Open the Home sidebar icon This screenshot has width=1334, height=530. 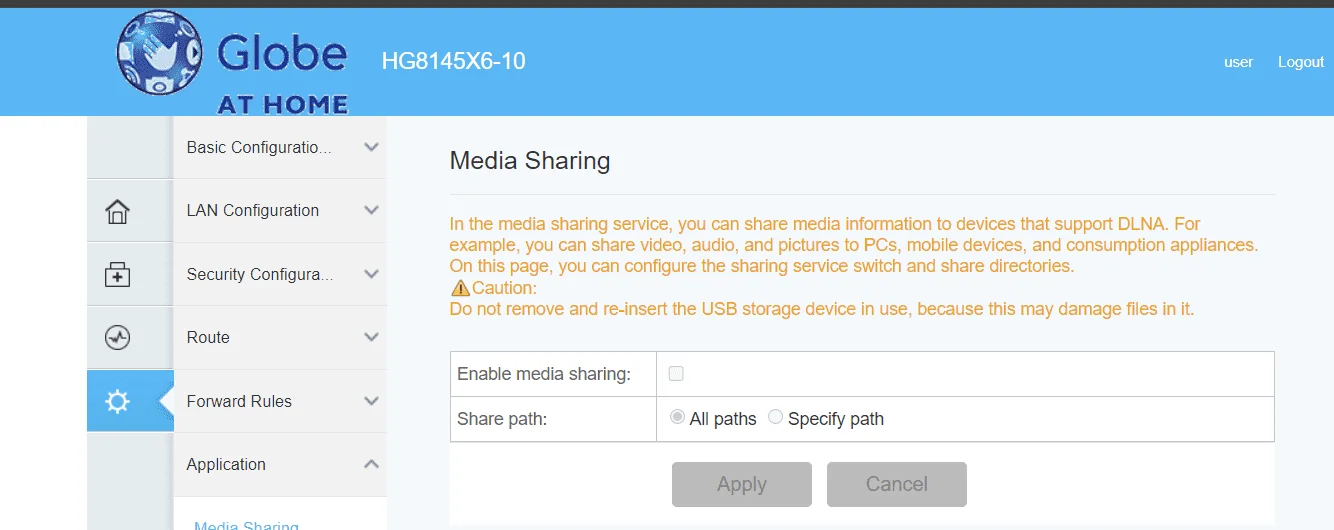pyautogui.click(x=118, y=211)
